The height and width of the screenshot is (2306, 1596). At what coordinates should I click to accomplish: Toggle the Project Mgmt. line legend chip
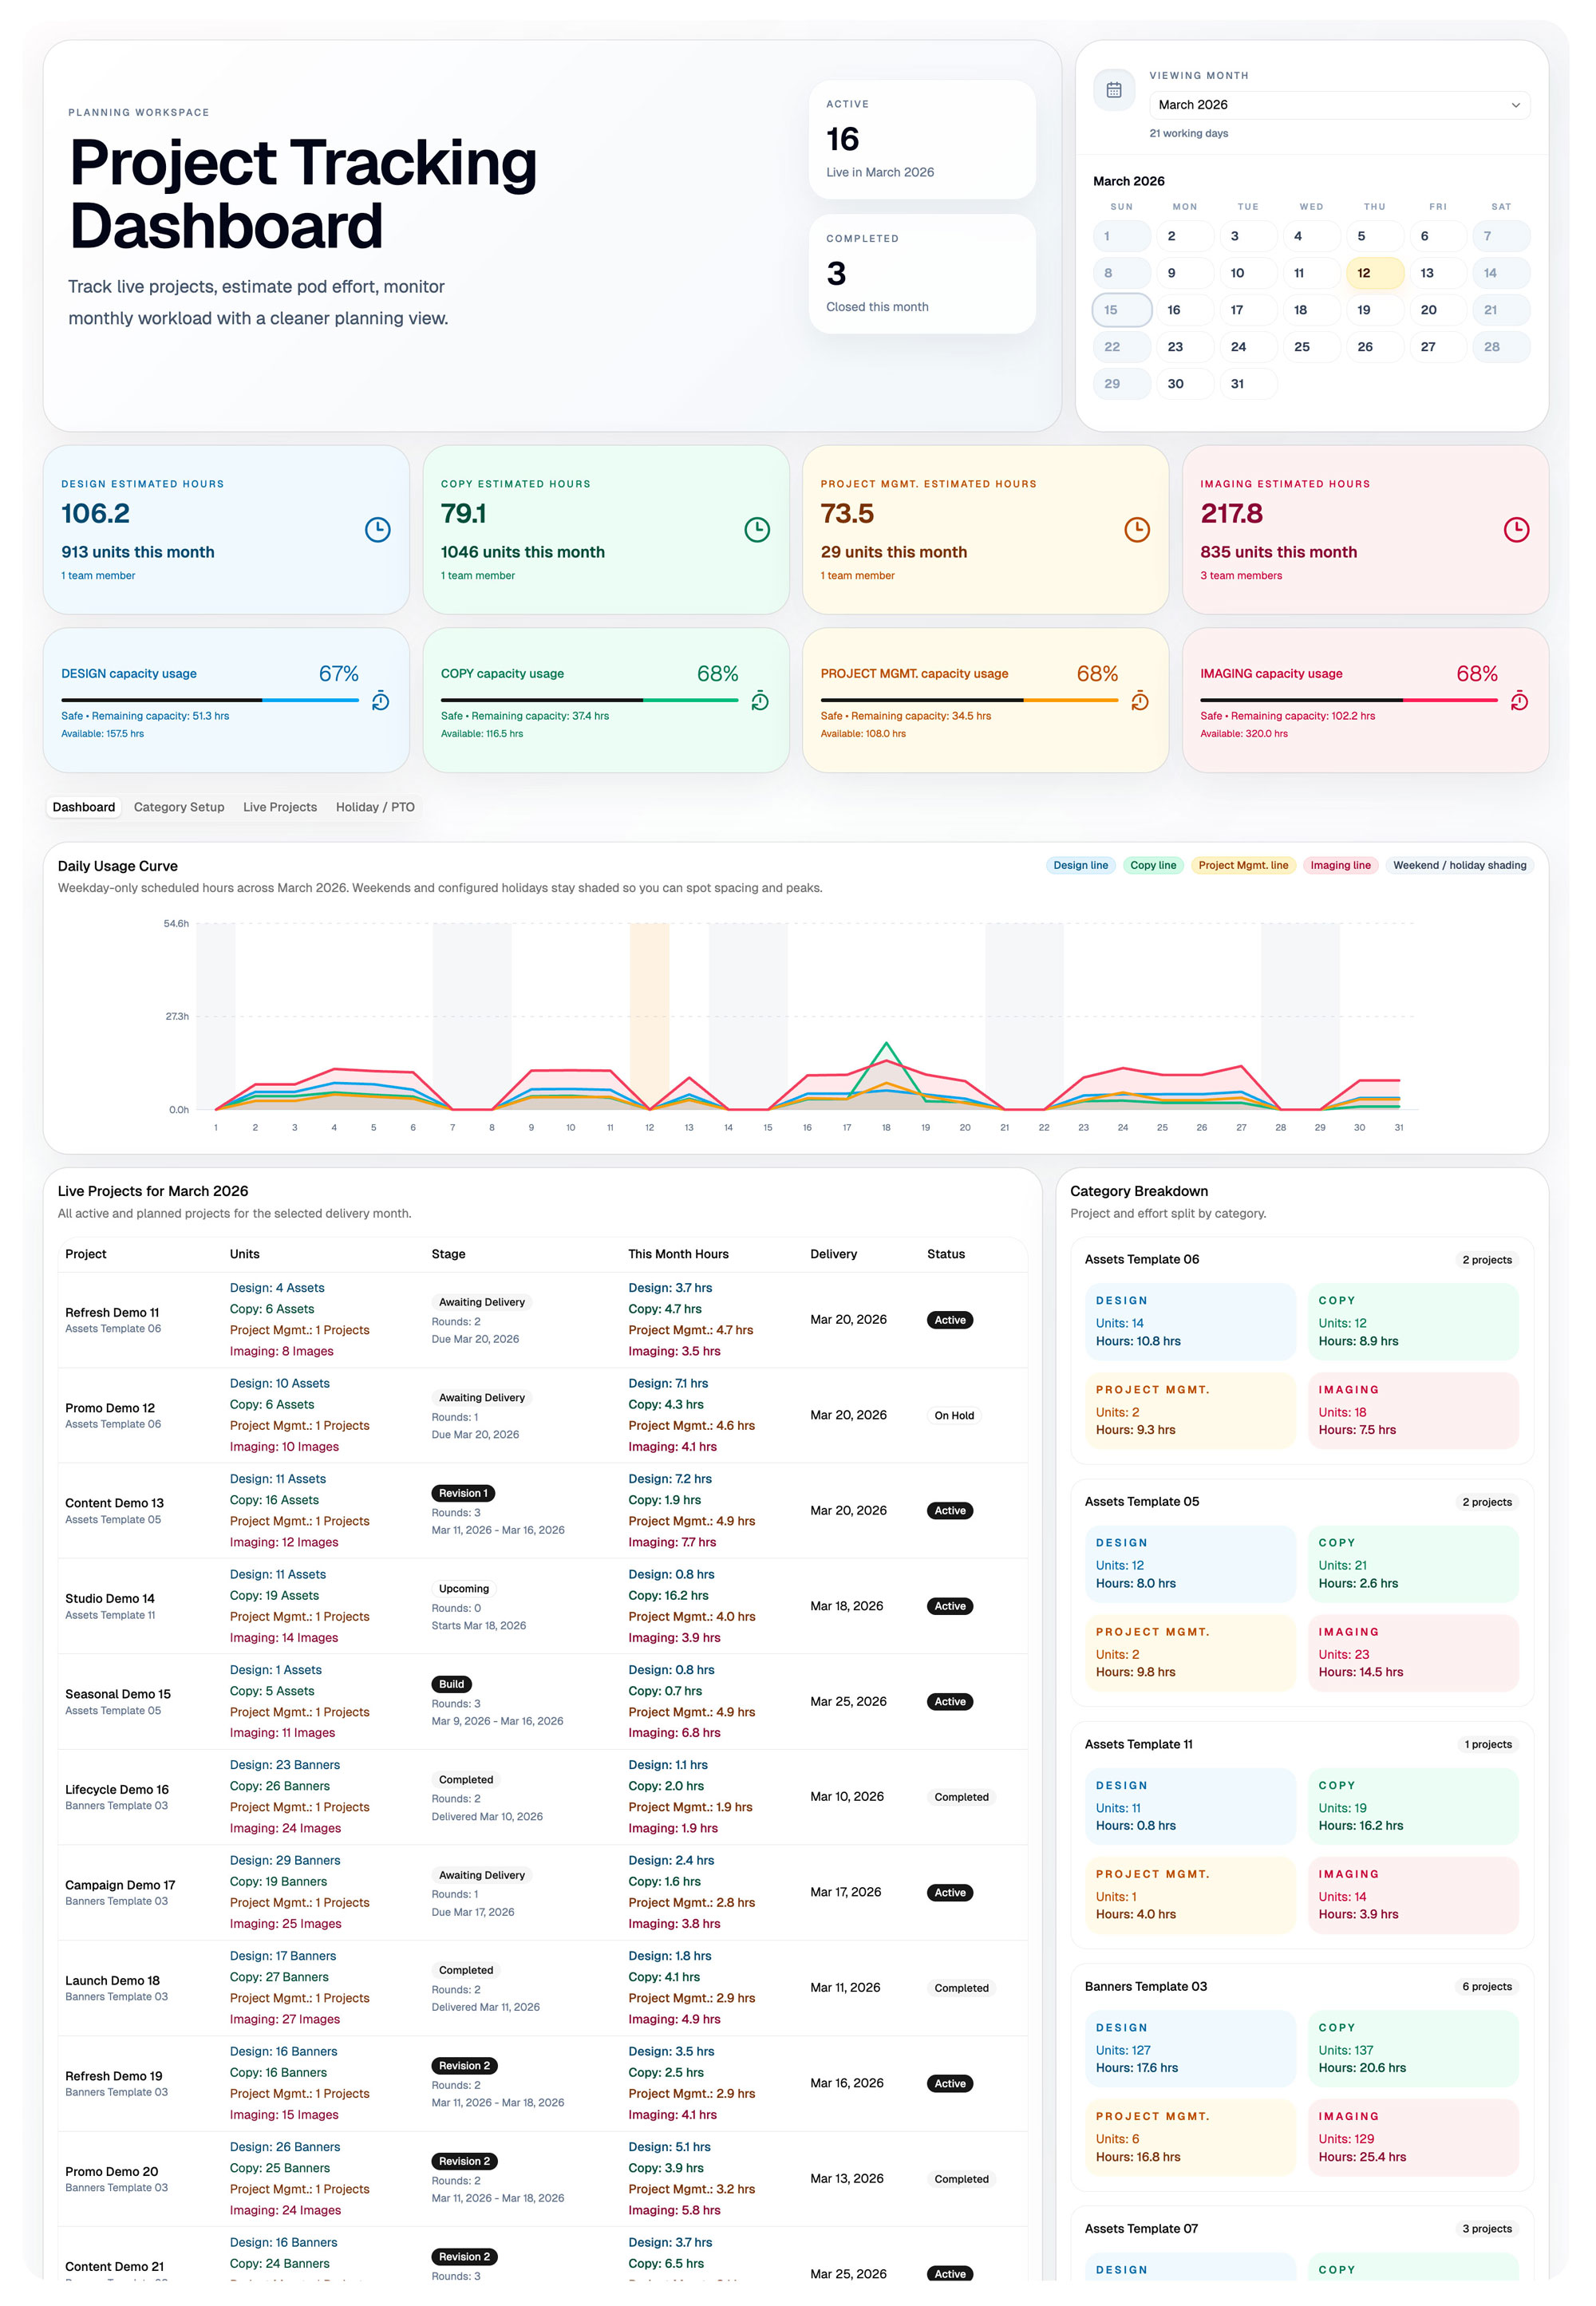1243,865
